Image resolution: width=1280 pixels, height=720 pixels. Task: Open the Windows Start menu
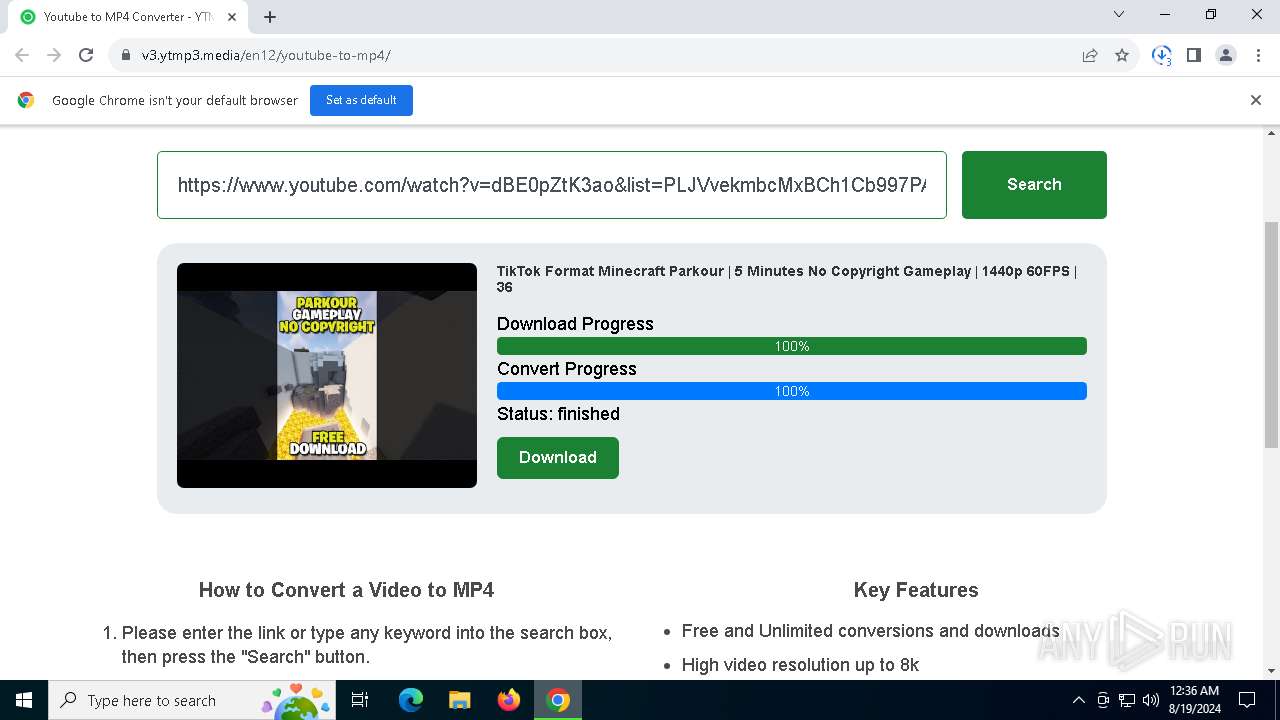pyautogui.click(x=24, y=700)
